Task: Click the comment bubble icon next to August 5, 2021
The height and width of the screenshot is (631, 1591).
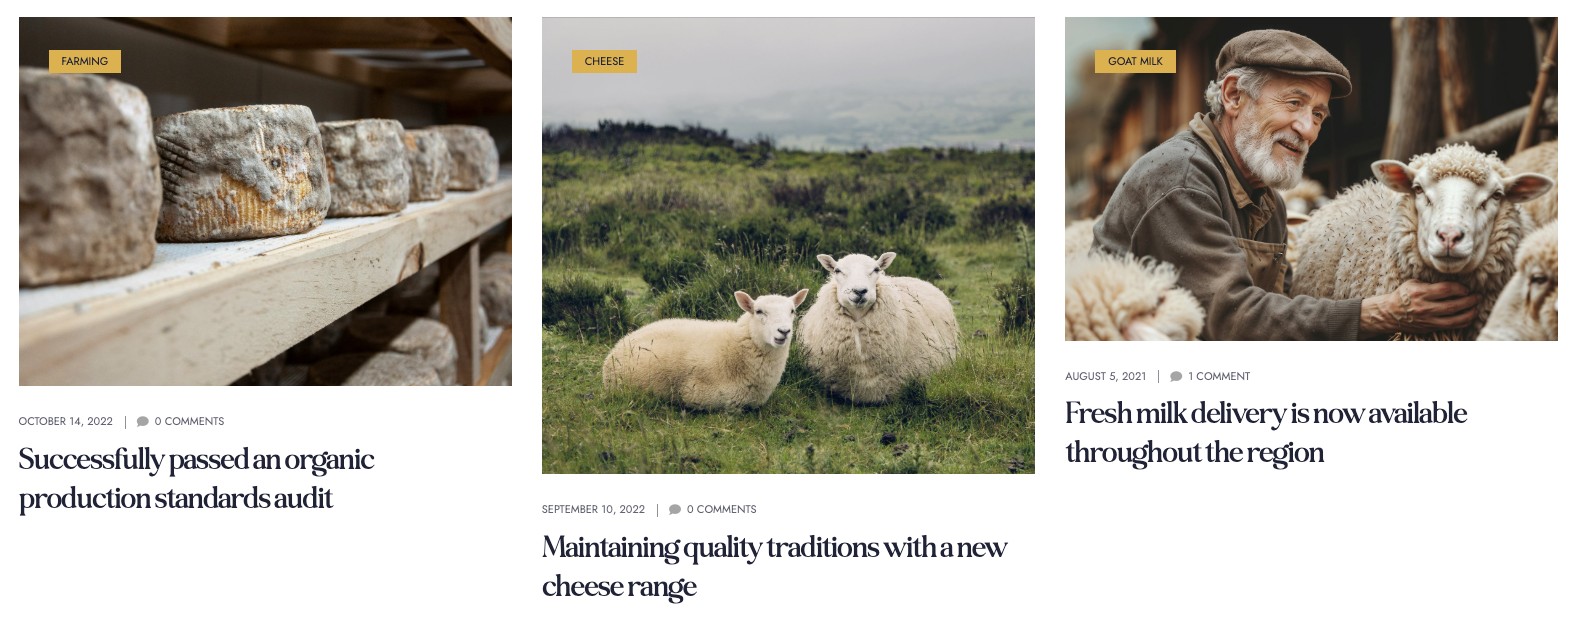Action: 1176,376
